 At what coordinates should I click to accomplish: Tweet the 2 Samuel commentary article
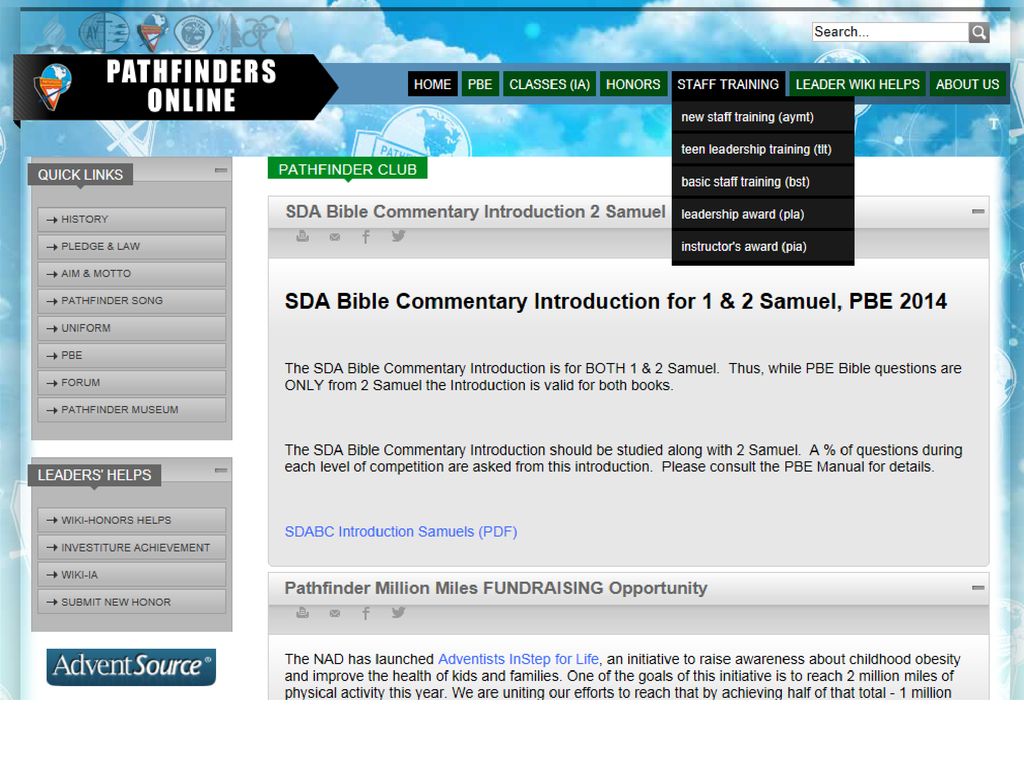point(398,236)
